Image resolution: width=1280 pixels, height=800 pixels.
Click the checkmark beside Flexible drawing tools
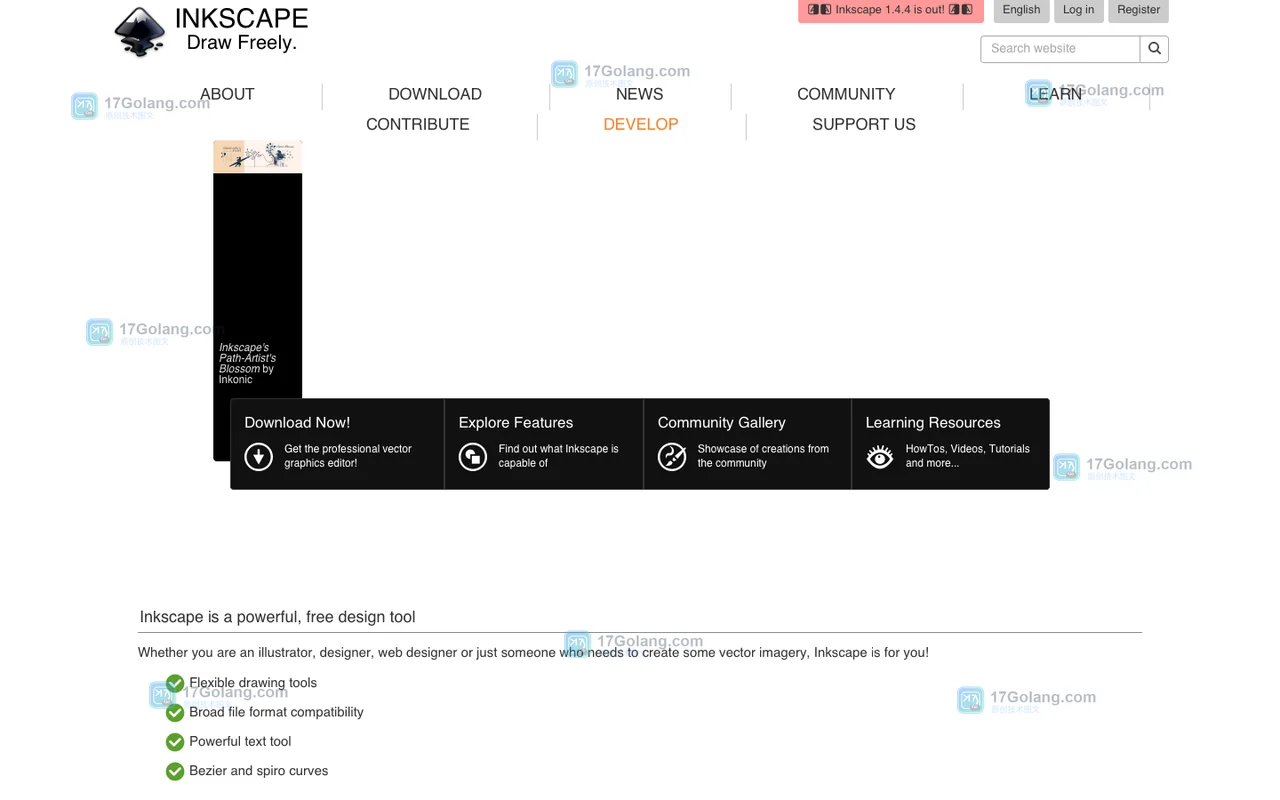[175, 683]
